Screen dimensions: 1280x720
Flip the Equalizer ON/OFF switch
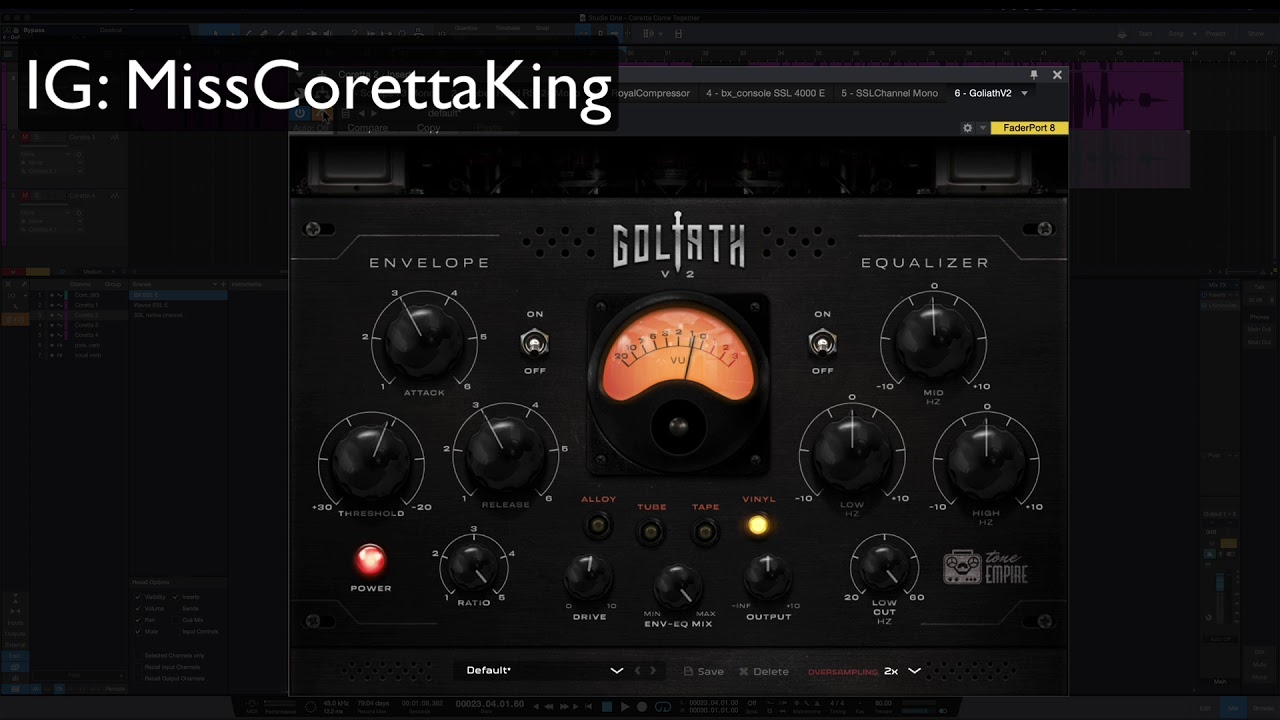[822, 343]
